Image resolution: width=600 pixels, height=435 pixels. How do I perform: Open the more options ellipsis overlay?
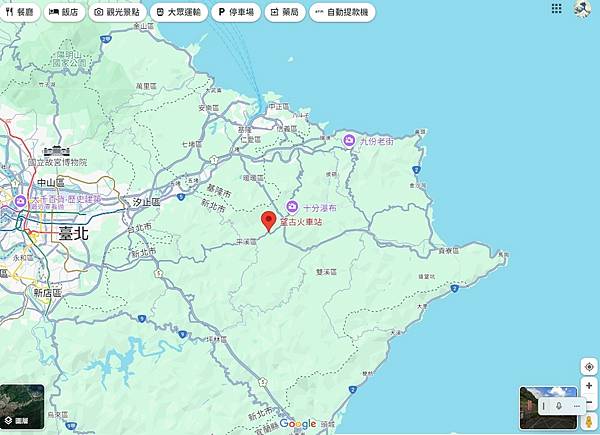577,406
